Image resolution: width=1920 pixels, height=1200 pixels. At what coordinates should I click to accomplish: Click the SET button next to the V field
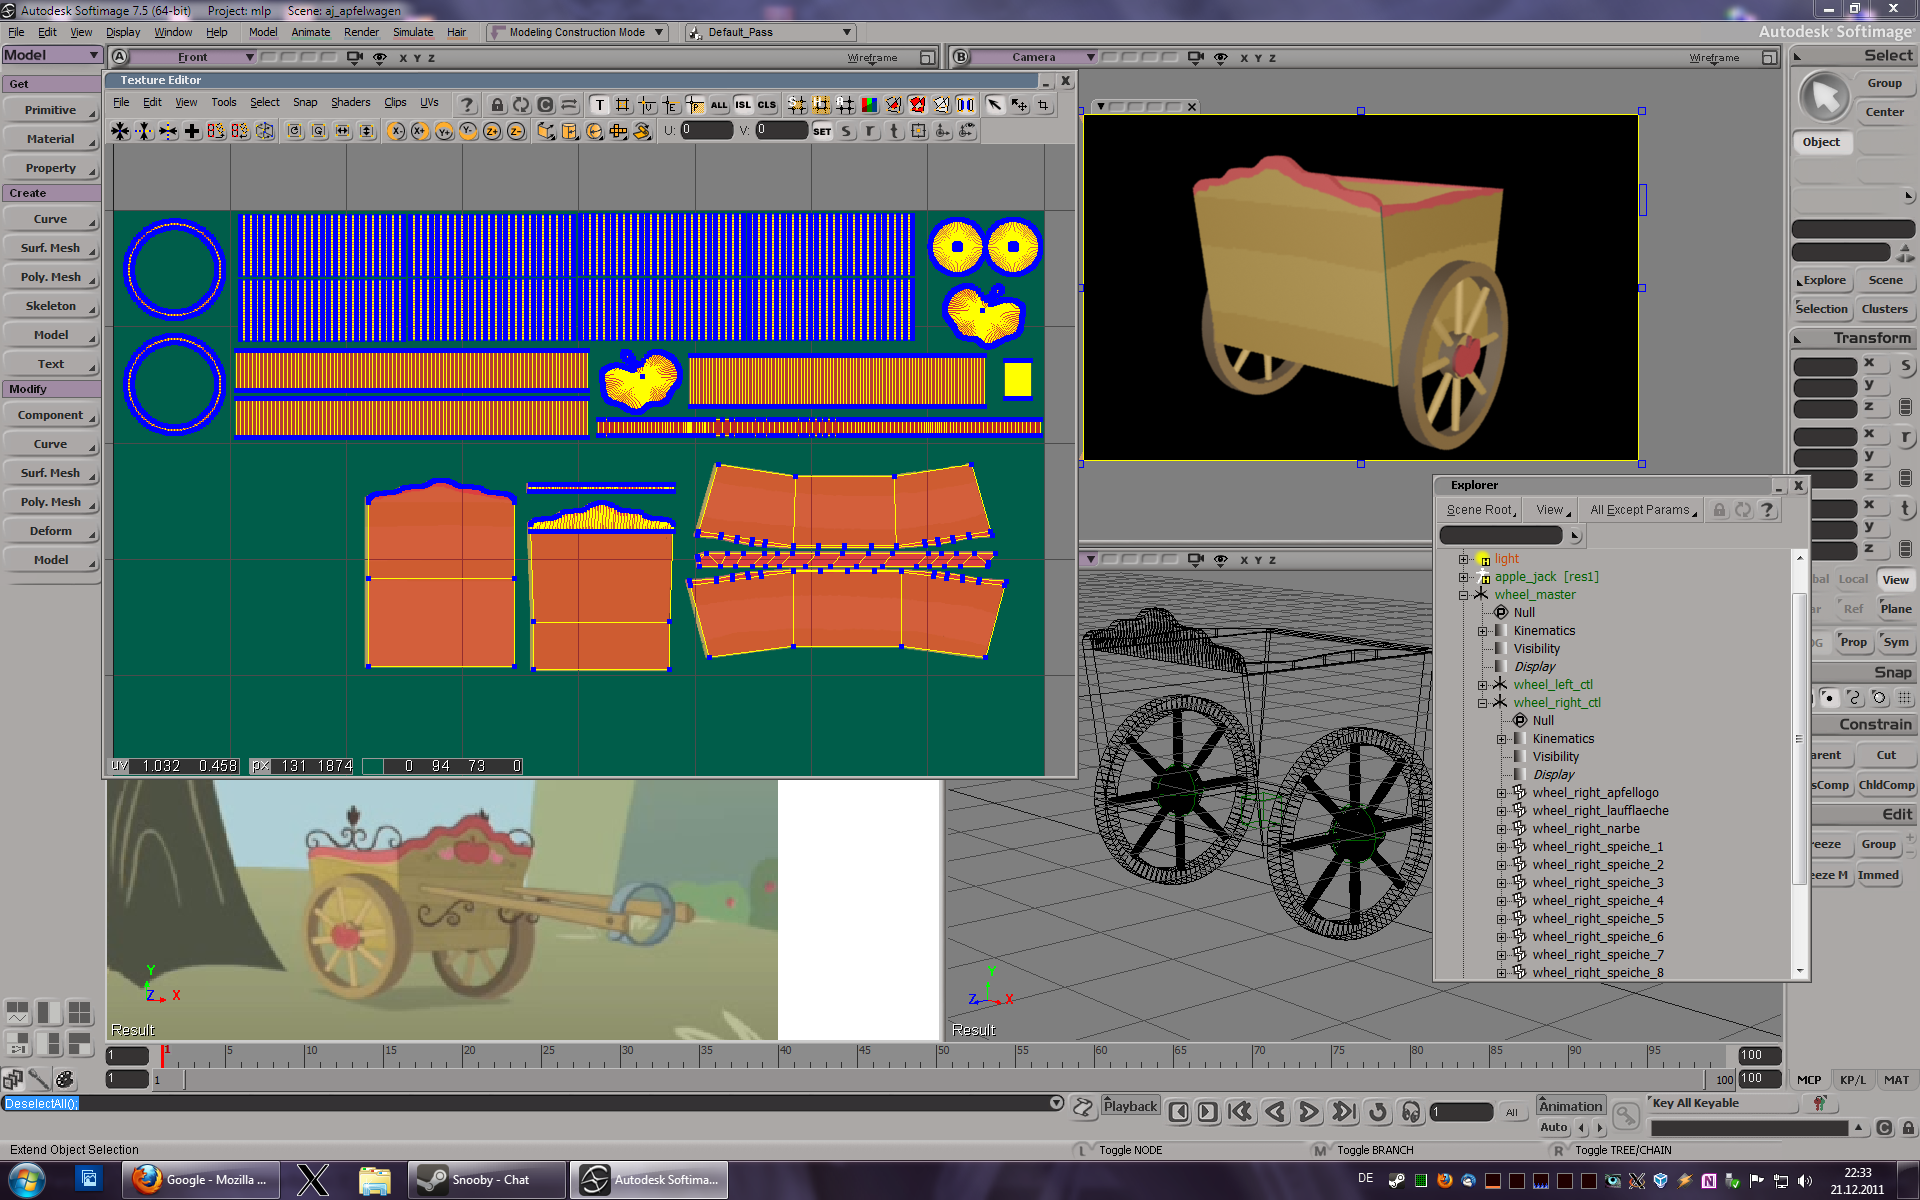click(x=822, y=131)
